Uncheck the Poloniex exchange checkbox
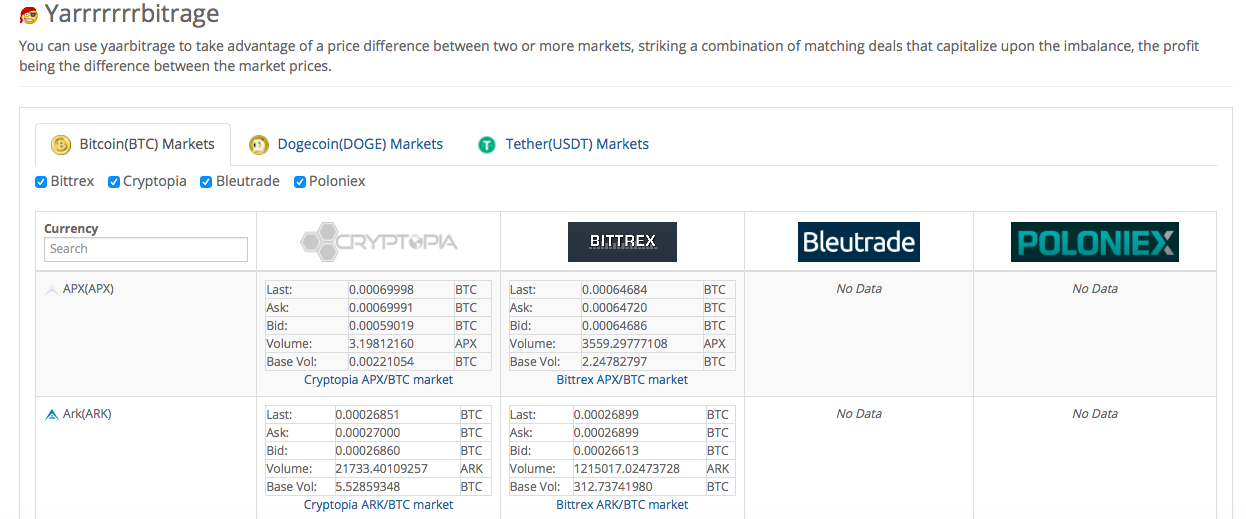Image resolution: width=1246 pixels, height=519 pixels. 300,182
